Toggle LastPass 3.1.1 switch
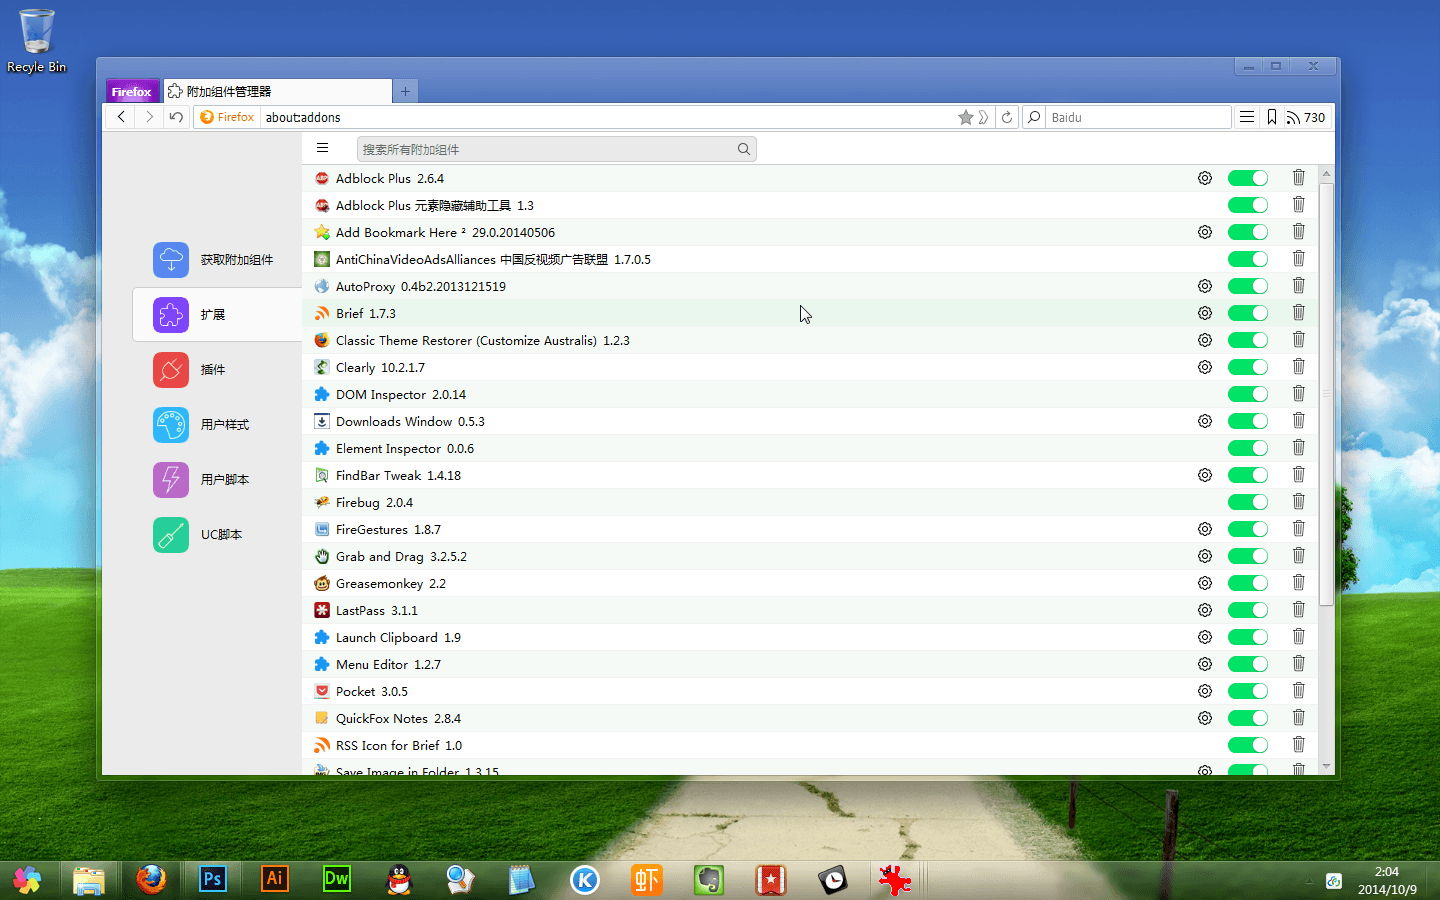This screenshot has height=900, width=1440. coord(1247,610)
